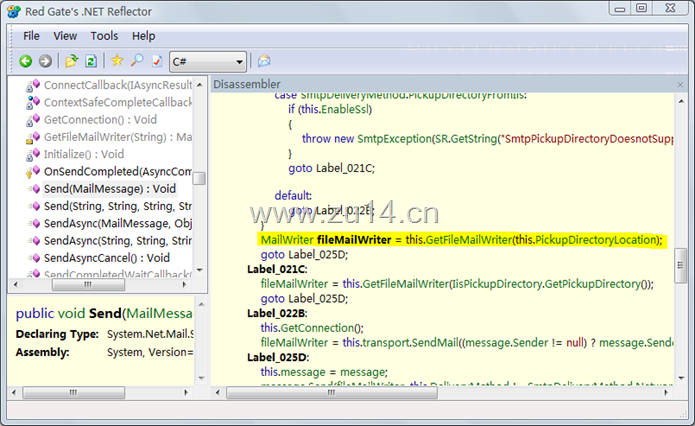Click the Bookmarks star icon

[x=117, y=61]
